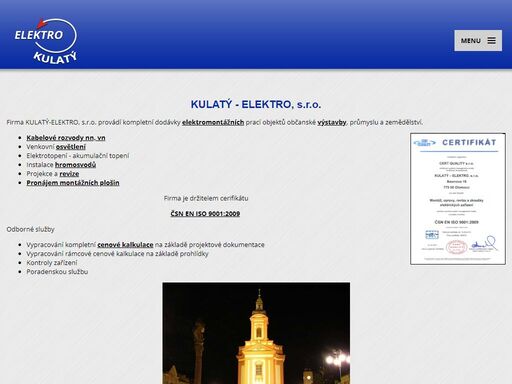Click Elektrotopení - akumulační topení item

[x=78, y=156]
